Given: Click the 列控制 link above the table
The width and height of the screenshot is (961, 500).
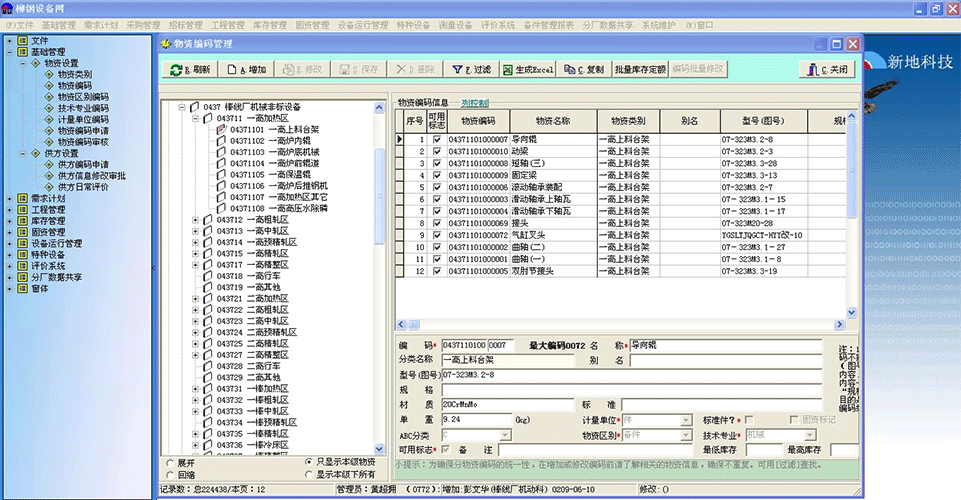Looking at the screenshot, I should coord(475,102).
